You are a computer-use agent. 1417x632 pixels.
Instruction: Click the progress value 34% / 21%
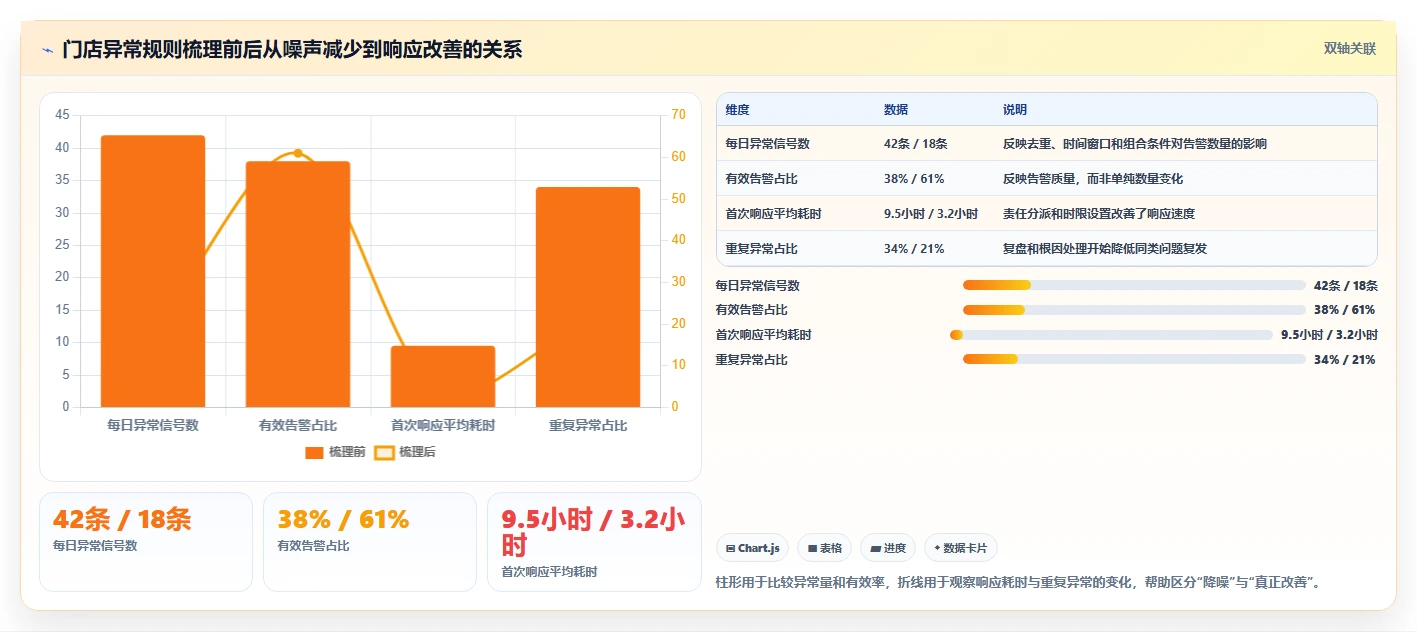coord(1344,360)
